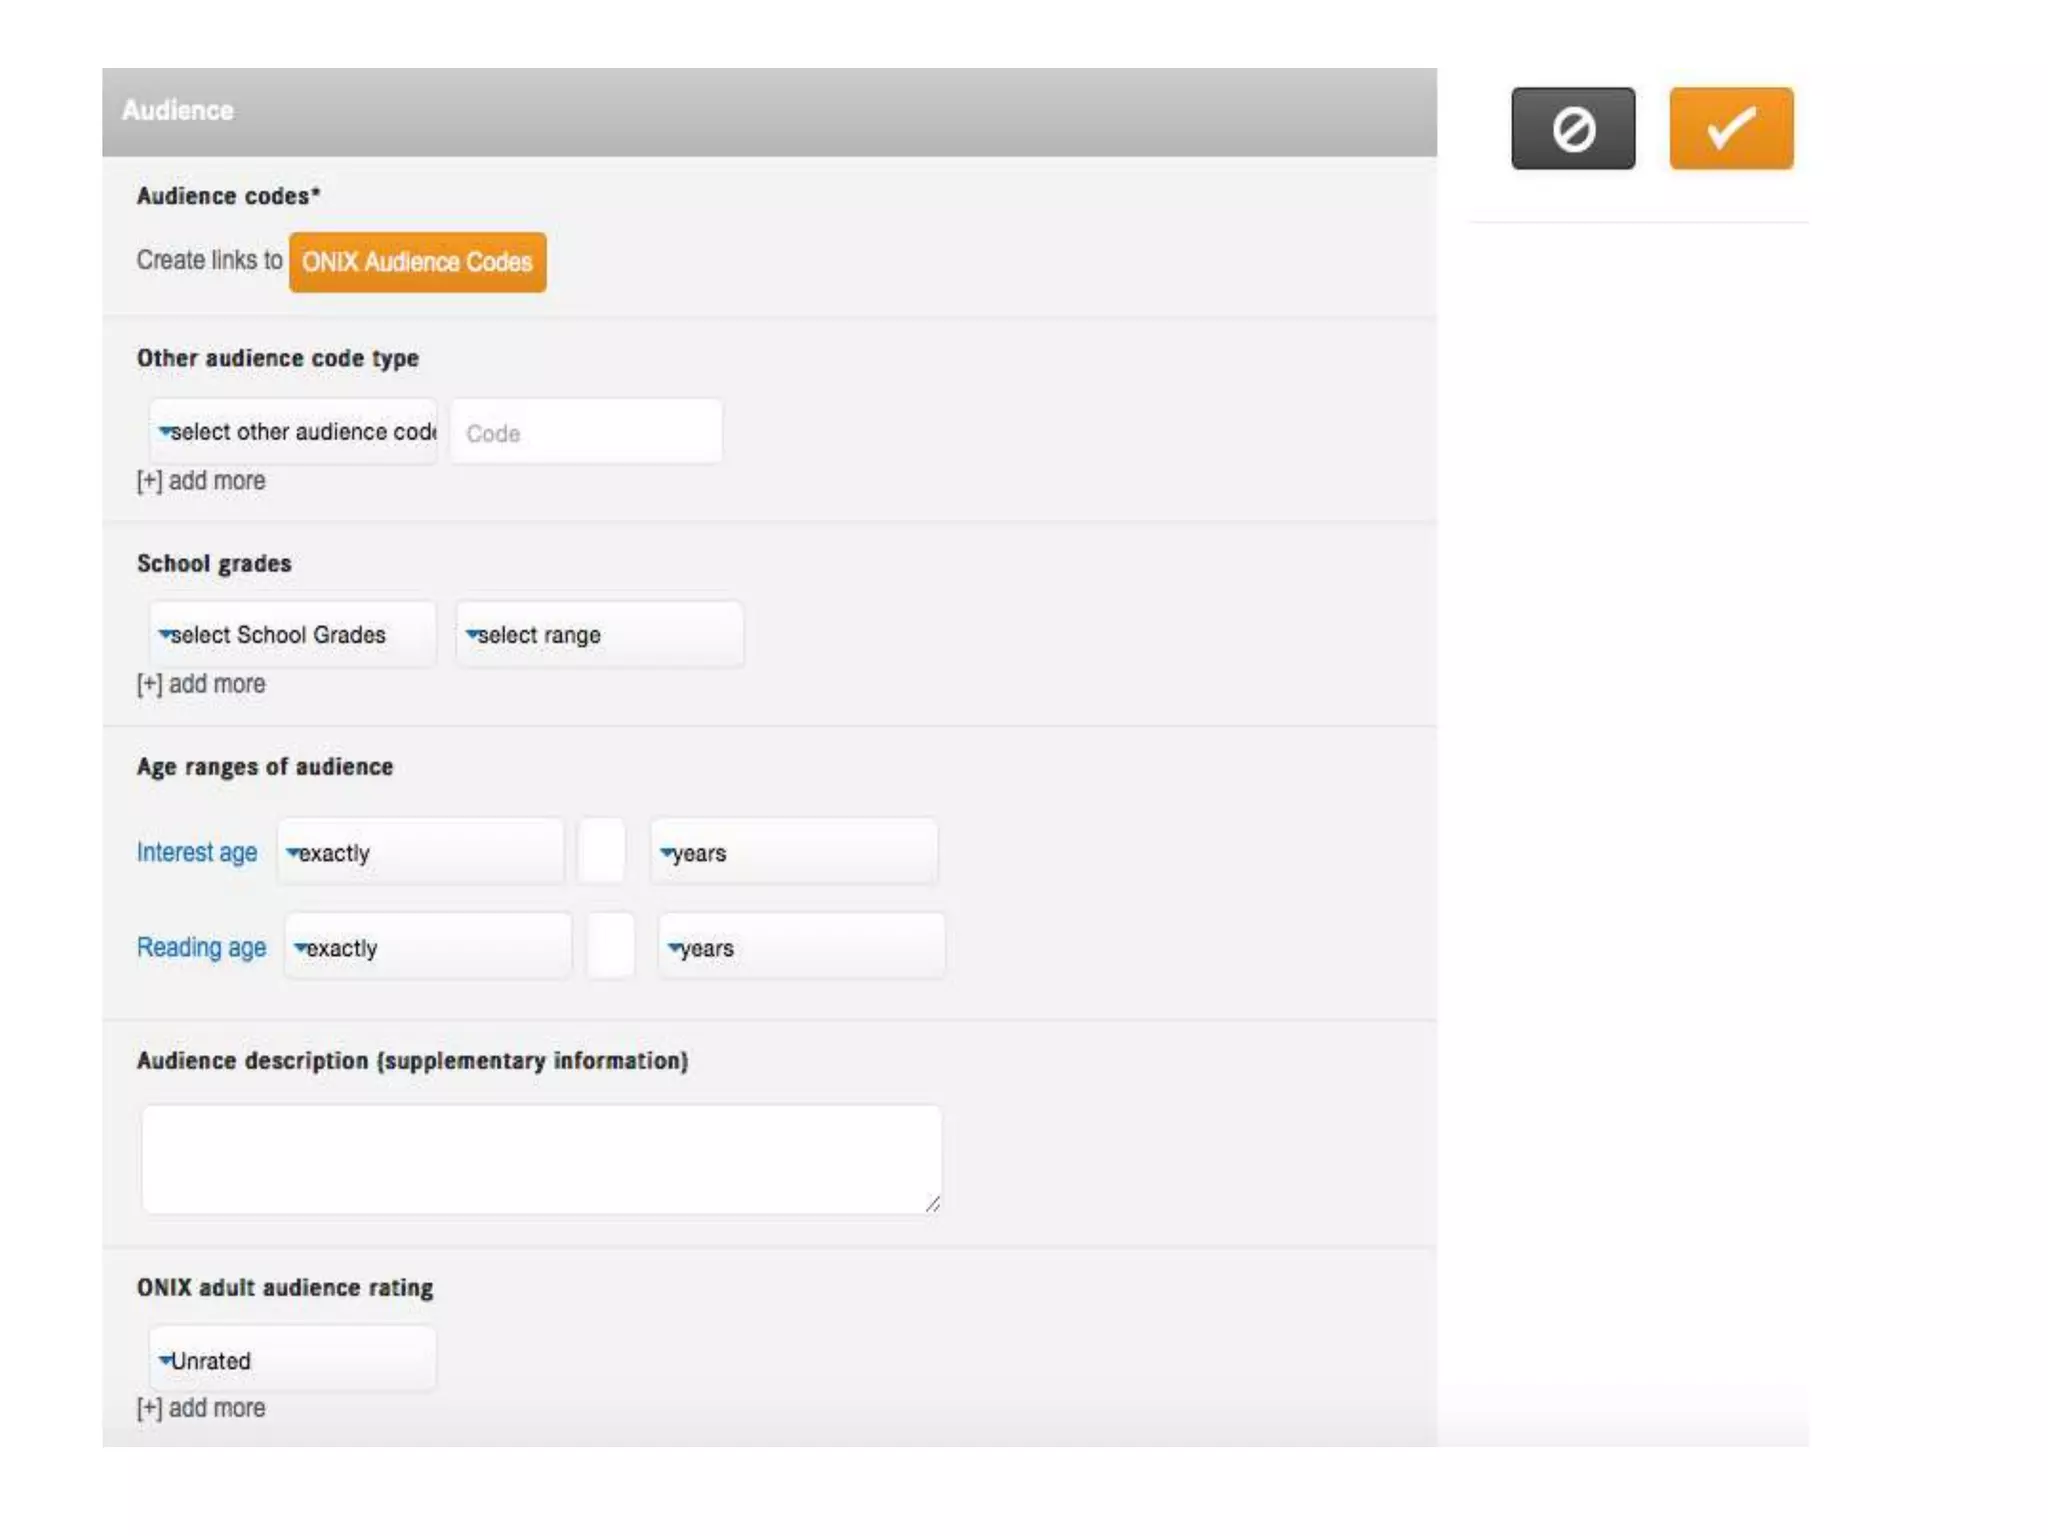Open Reading age years unit dropdown
The width and height of the screenshot is (2048, 1536).
coord(802,947)
